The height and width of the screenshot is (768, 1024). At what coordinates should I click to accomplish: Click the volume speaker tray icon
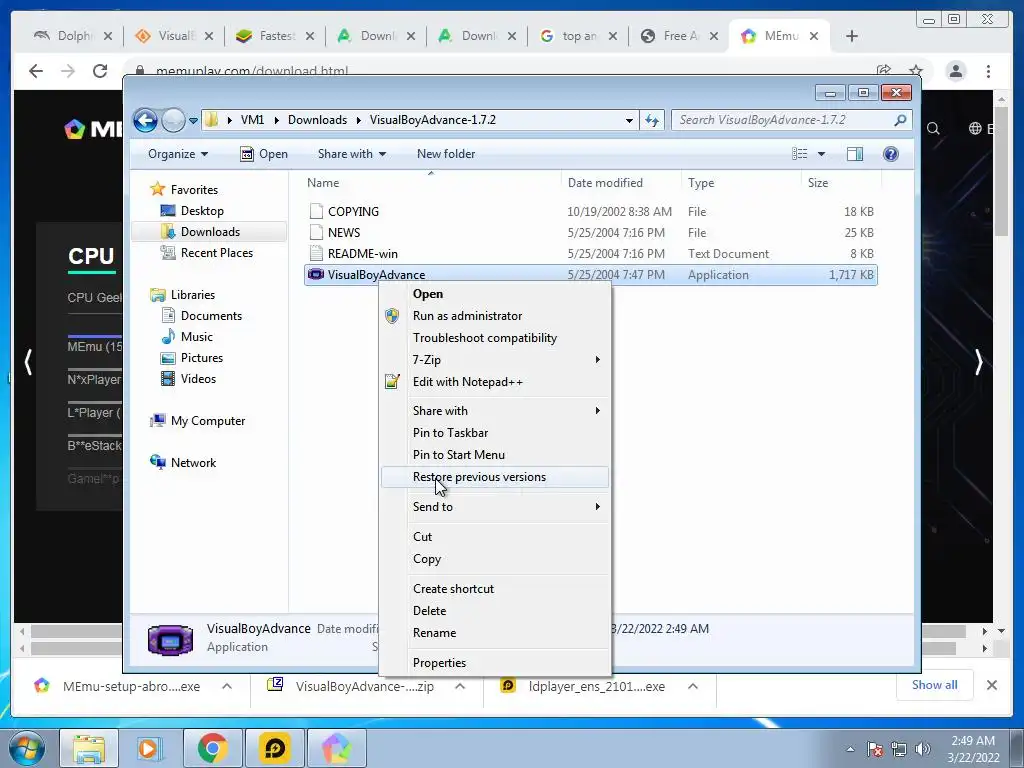[922, 749]
